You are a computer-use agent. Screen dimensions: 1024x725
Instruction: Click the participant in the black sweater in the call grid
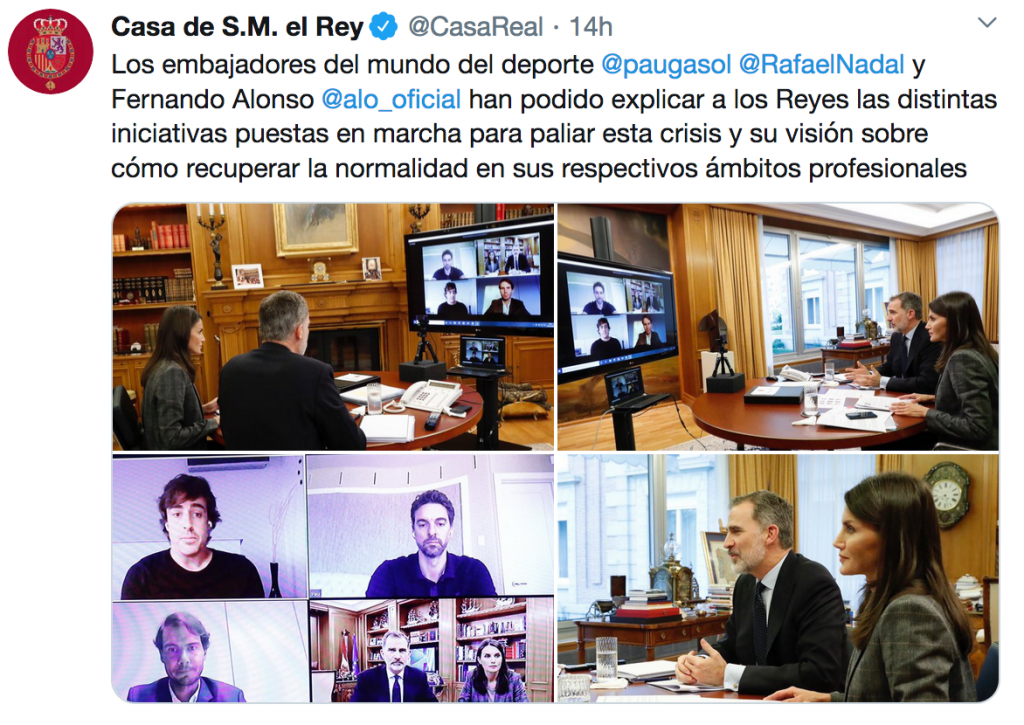pos(208,527)
